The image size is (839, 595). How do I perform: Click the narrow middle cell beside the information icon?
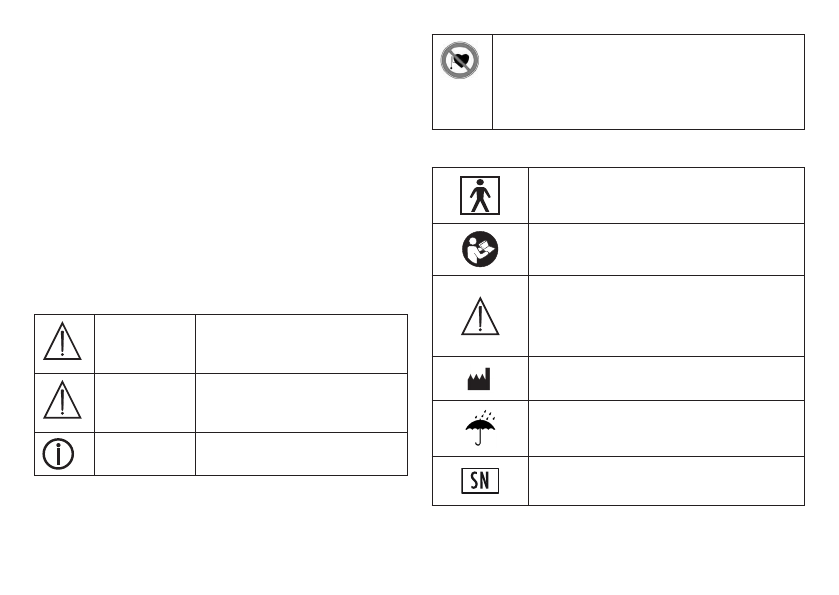click(145, 453)
